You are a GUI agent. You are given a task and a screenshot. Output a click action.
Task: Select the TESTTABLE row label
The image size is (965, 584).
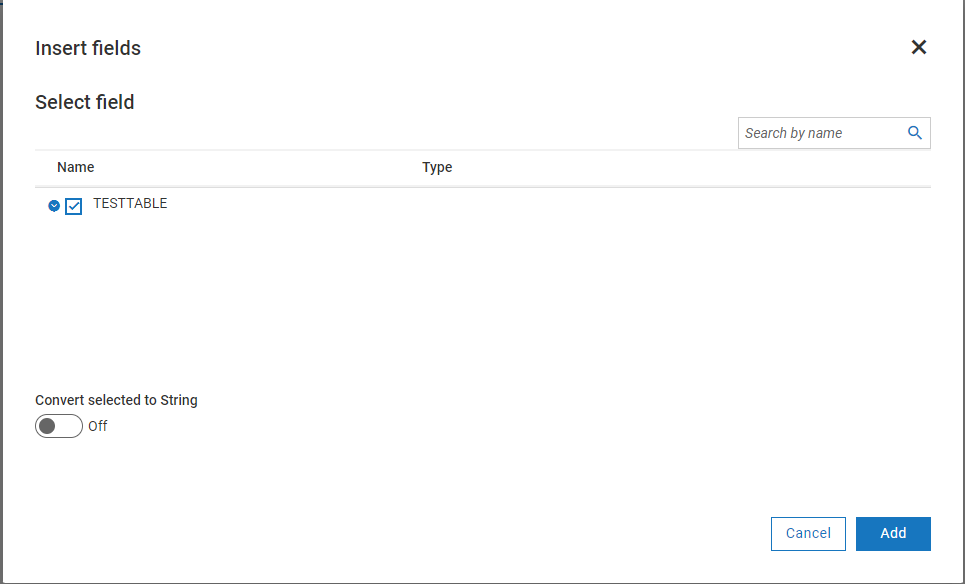(x=130, y=203)
